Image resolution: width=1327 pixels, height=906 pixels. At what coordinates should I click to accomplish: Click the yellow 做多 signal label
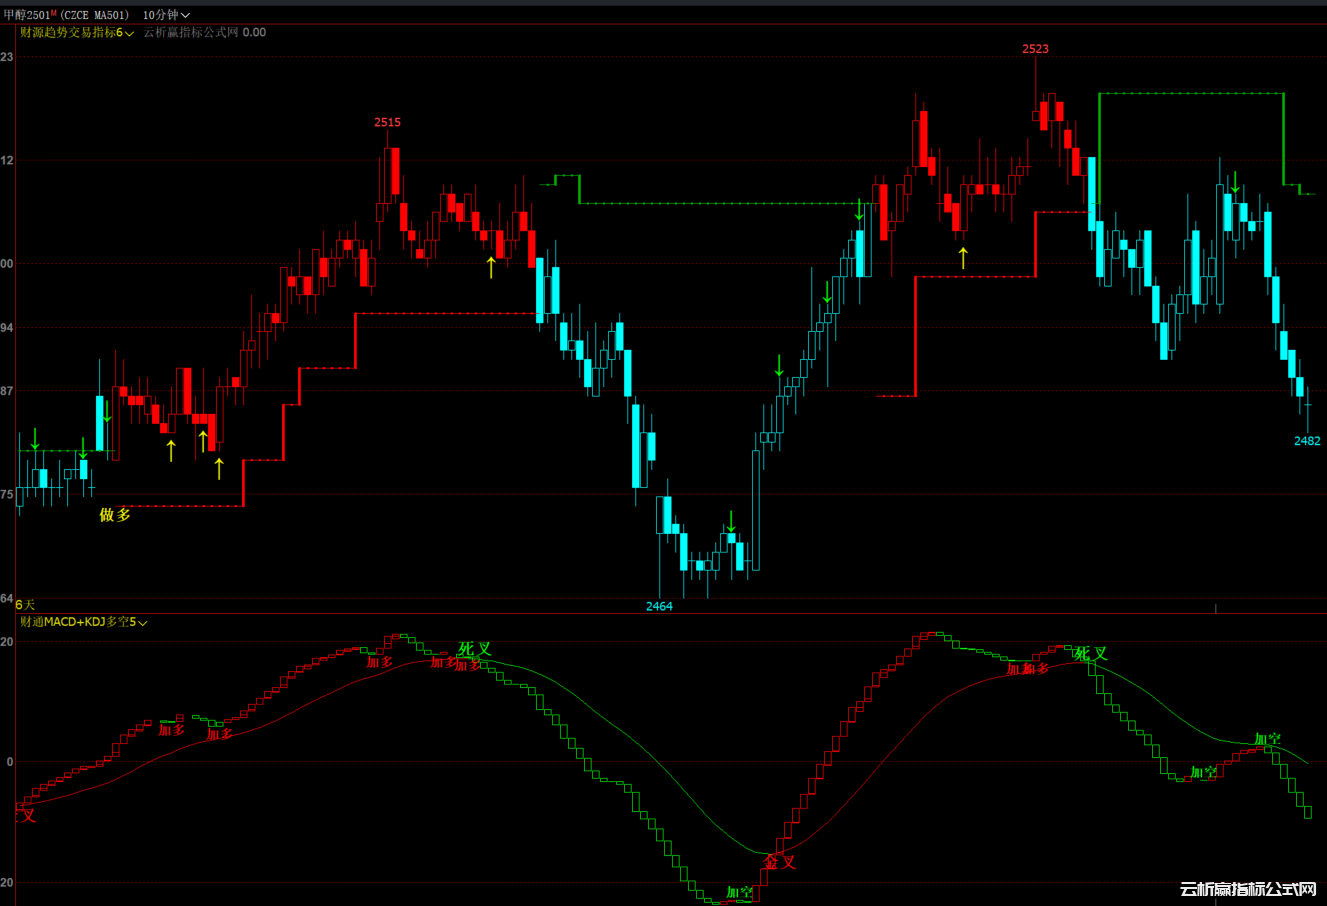[x=115, y=515]
